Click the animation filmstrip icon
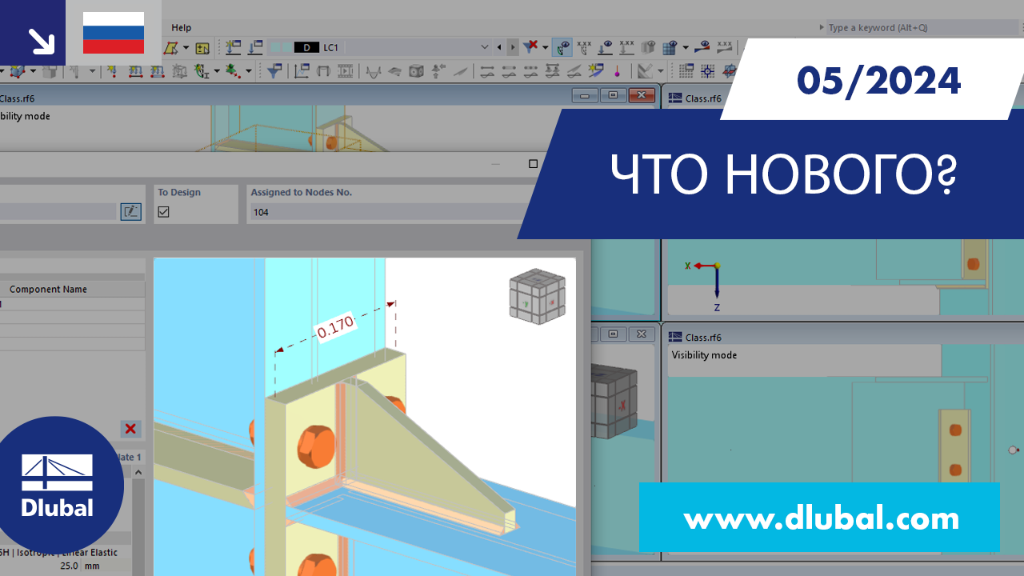 [345, 71]
